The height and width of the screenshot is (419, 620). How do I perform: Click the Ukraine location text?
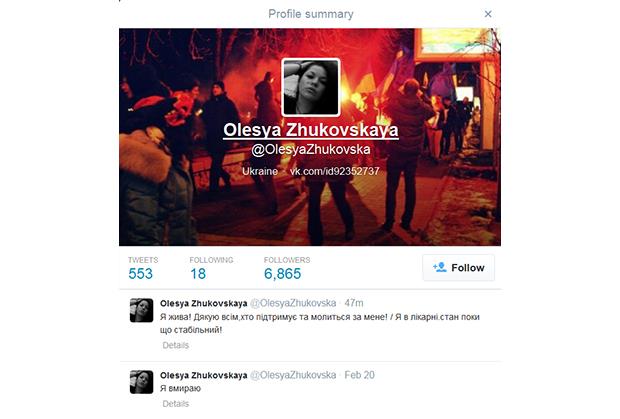260,171
